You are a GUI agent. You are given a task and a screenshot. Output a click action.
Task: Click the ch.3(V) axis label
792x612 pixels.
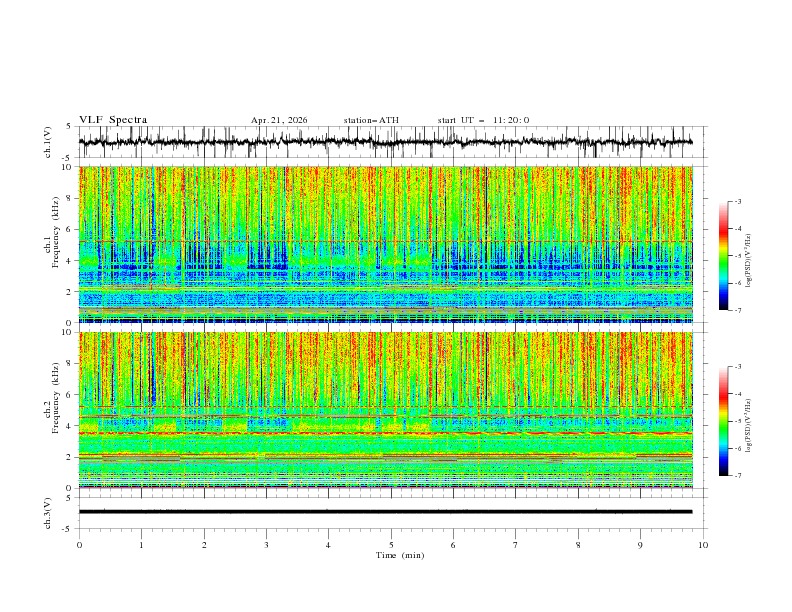(47, 513)
